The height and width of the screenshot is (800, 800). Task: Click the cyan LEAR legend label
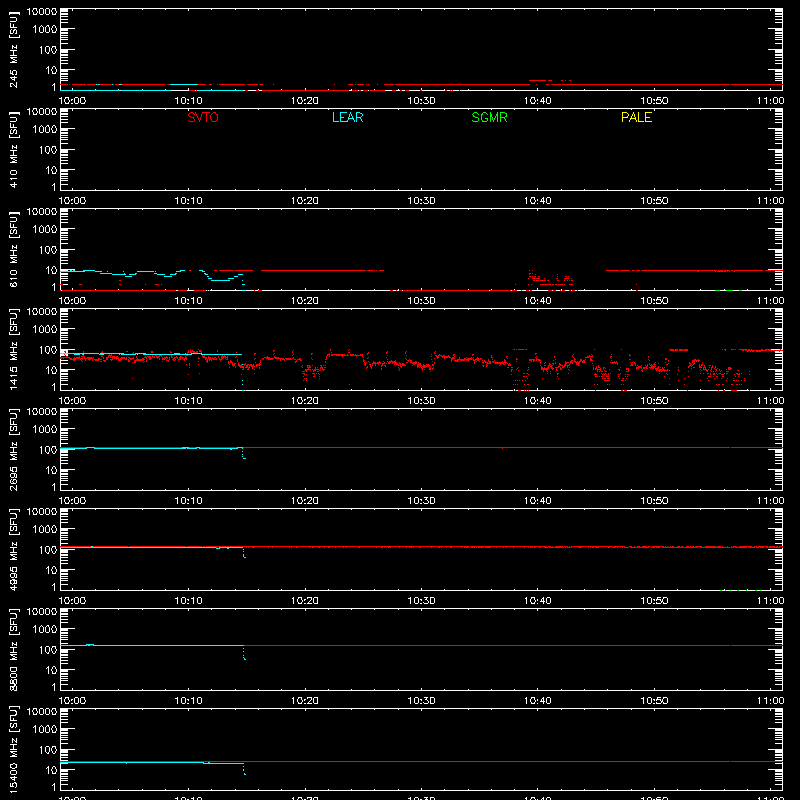point(347,117)
